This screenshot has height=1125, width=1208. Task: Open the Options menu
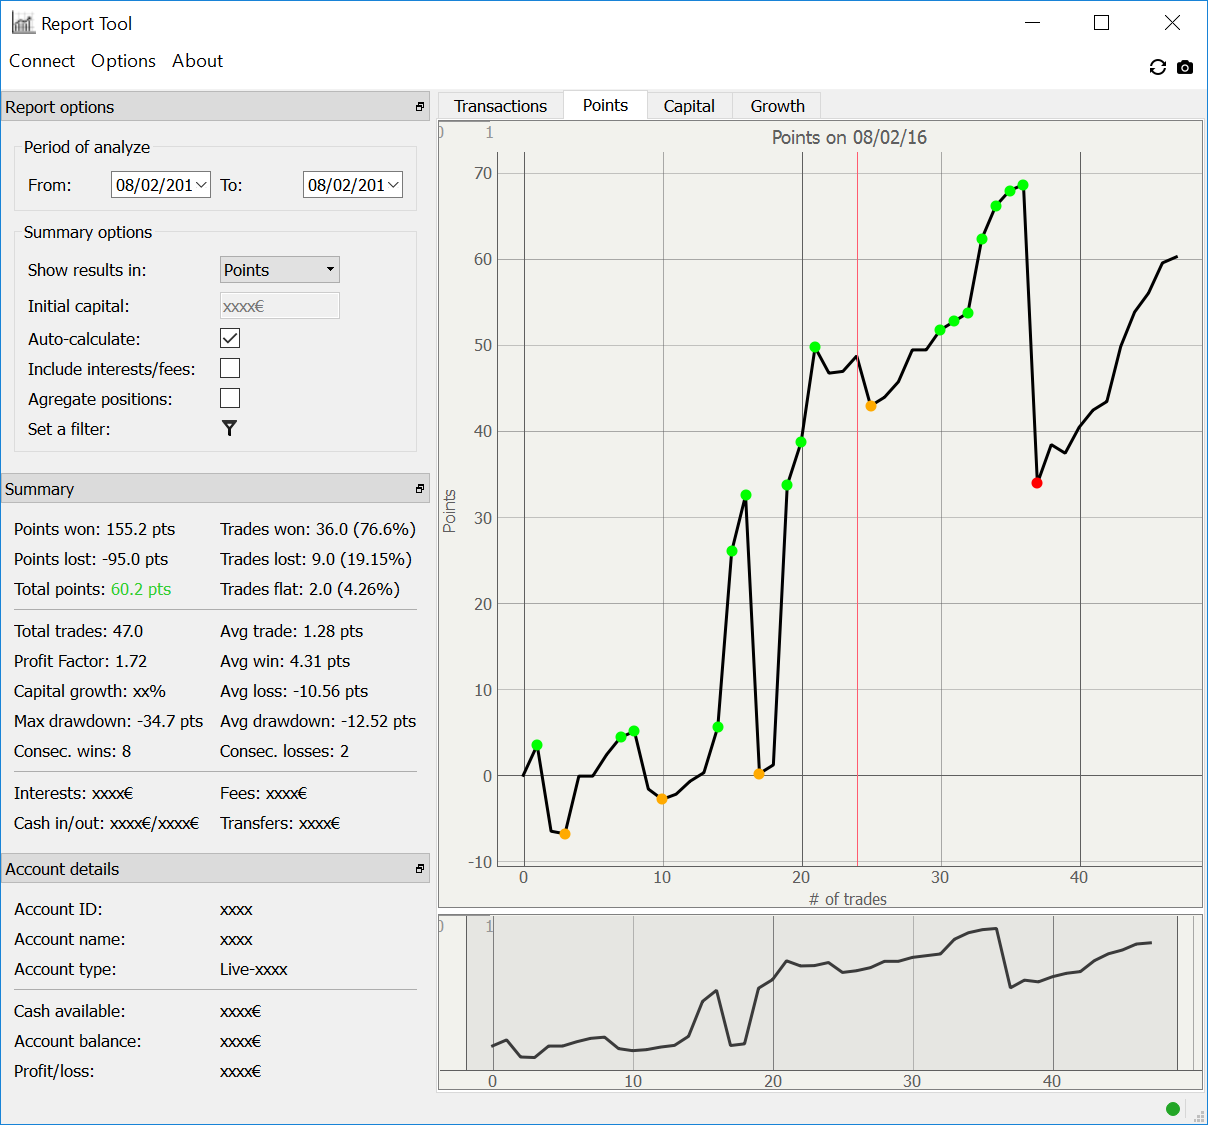point(123,61)
